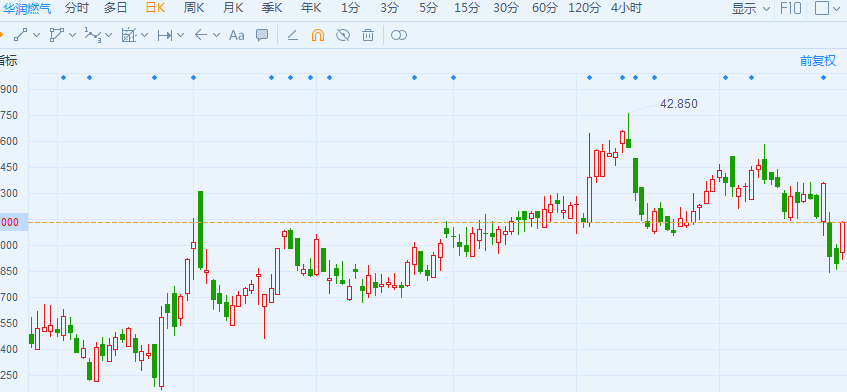The image size is (847, 392).
Task: Expand the line tool options arrow
Action: (x=37, y=35)
